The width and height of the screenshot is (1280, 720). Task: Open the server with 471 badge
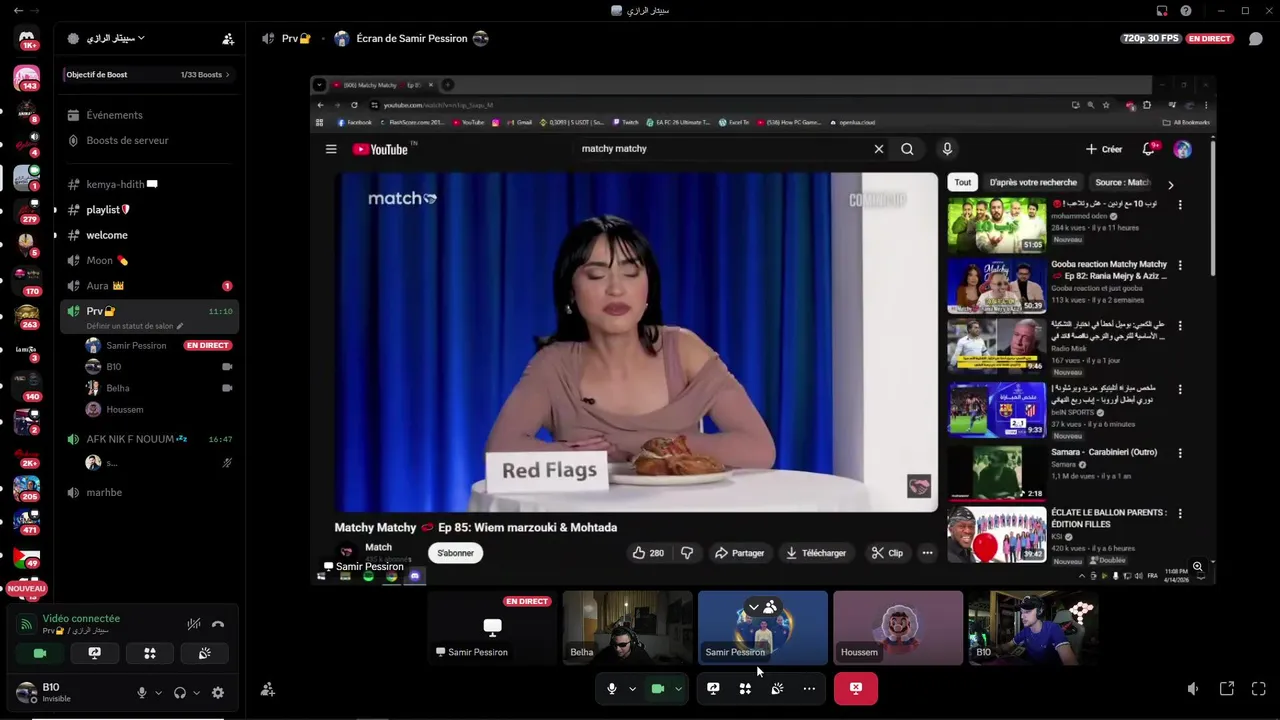[27, 521]
